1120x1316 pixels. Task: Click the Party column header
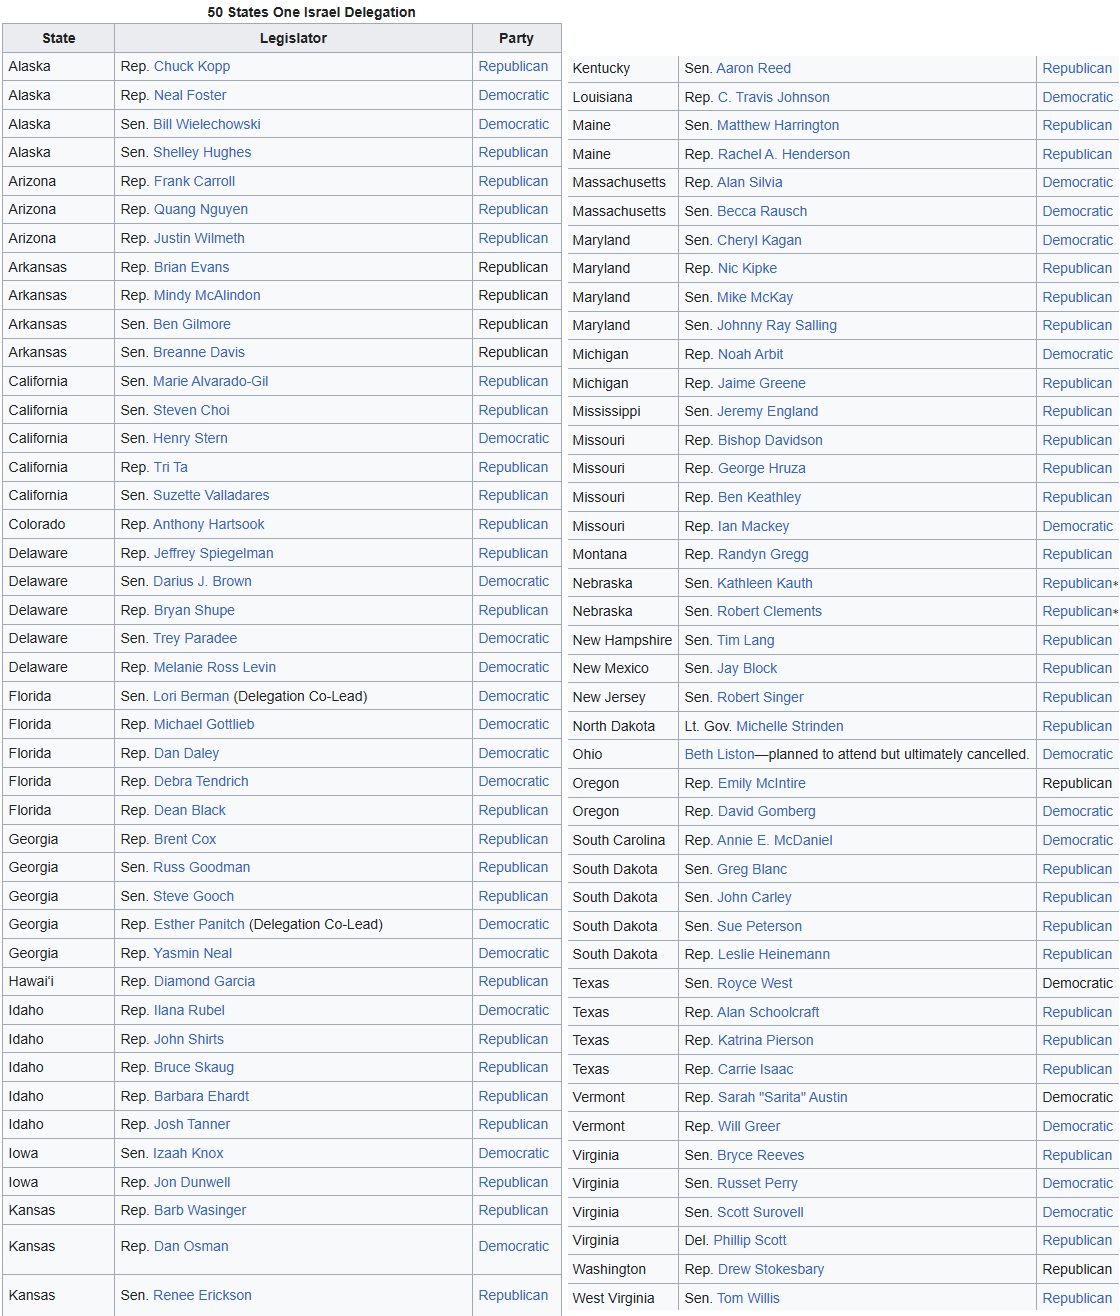(x=516, y=38)
